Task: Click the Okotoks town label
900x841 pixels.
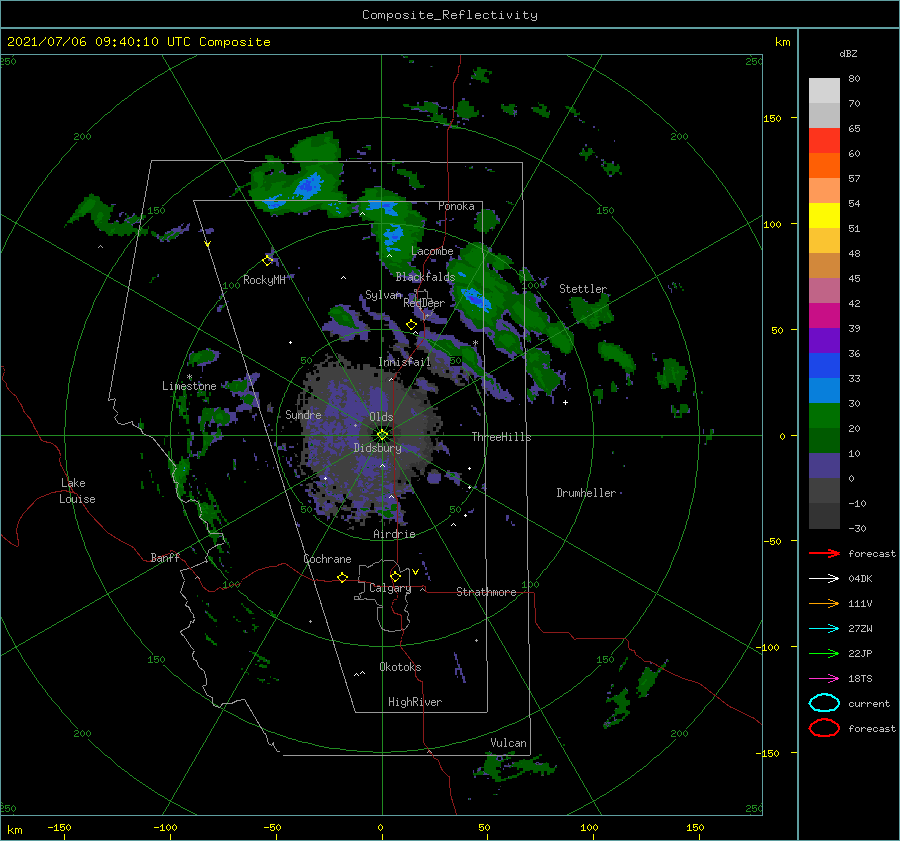Action: [x=400, y=667]
